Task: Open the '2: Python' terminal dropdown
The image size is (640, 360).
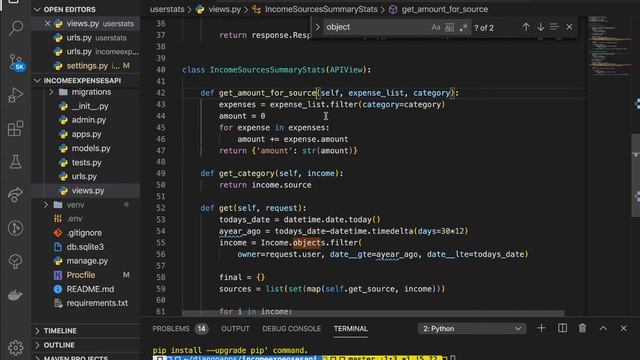Action: [x=472, y=329]
